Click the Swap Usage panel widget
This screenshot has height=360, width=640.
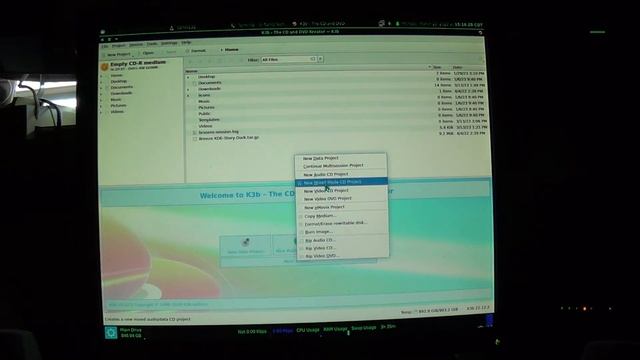(363, 328)
